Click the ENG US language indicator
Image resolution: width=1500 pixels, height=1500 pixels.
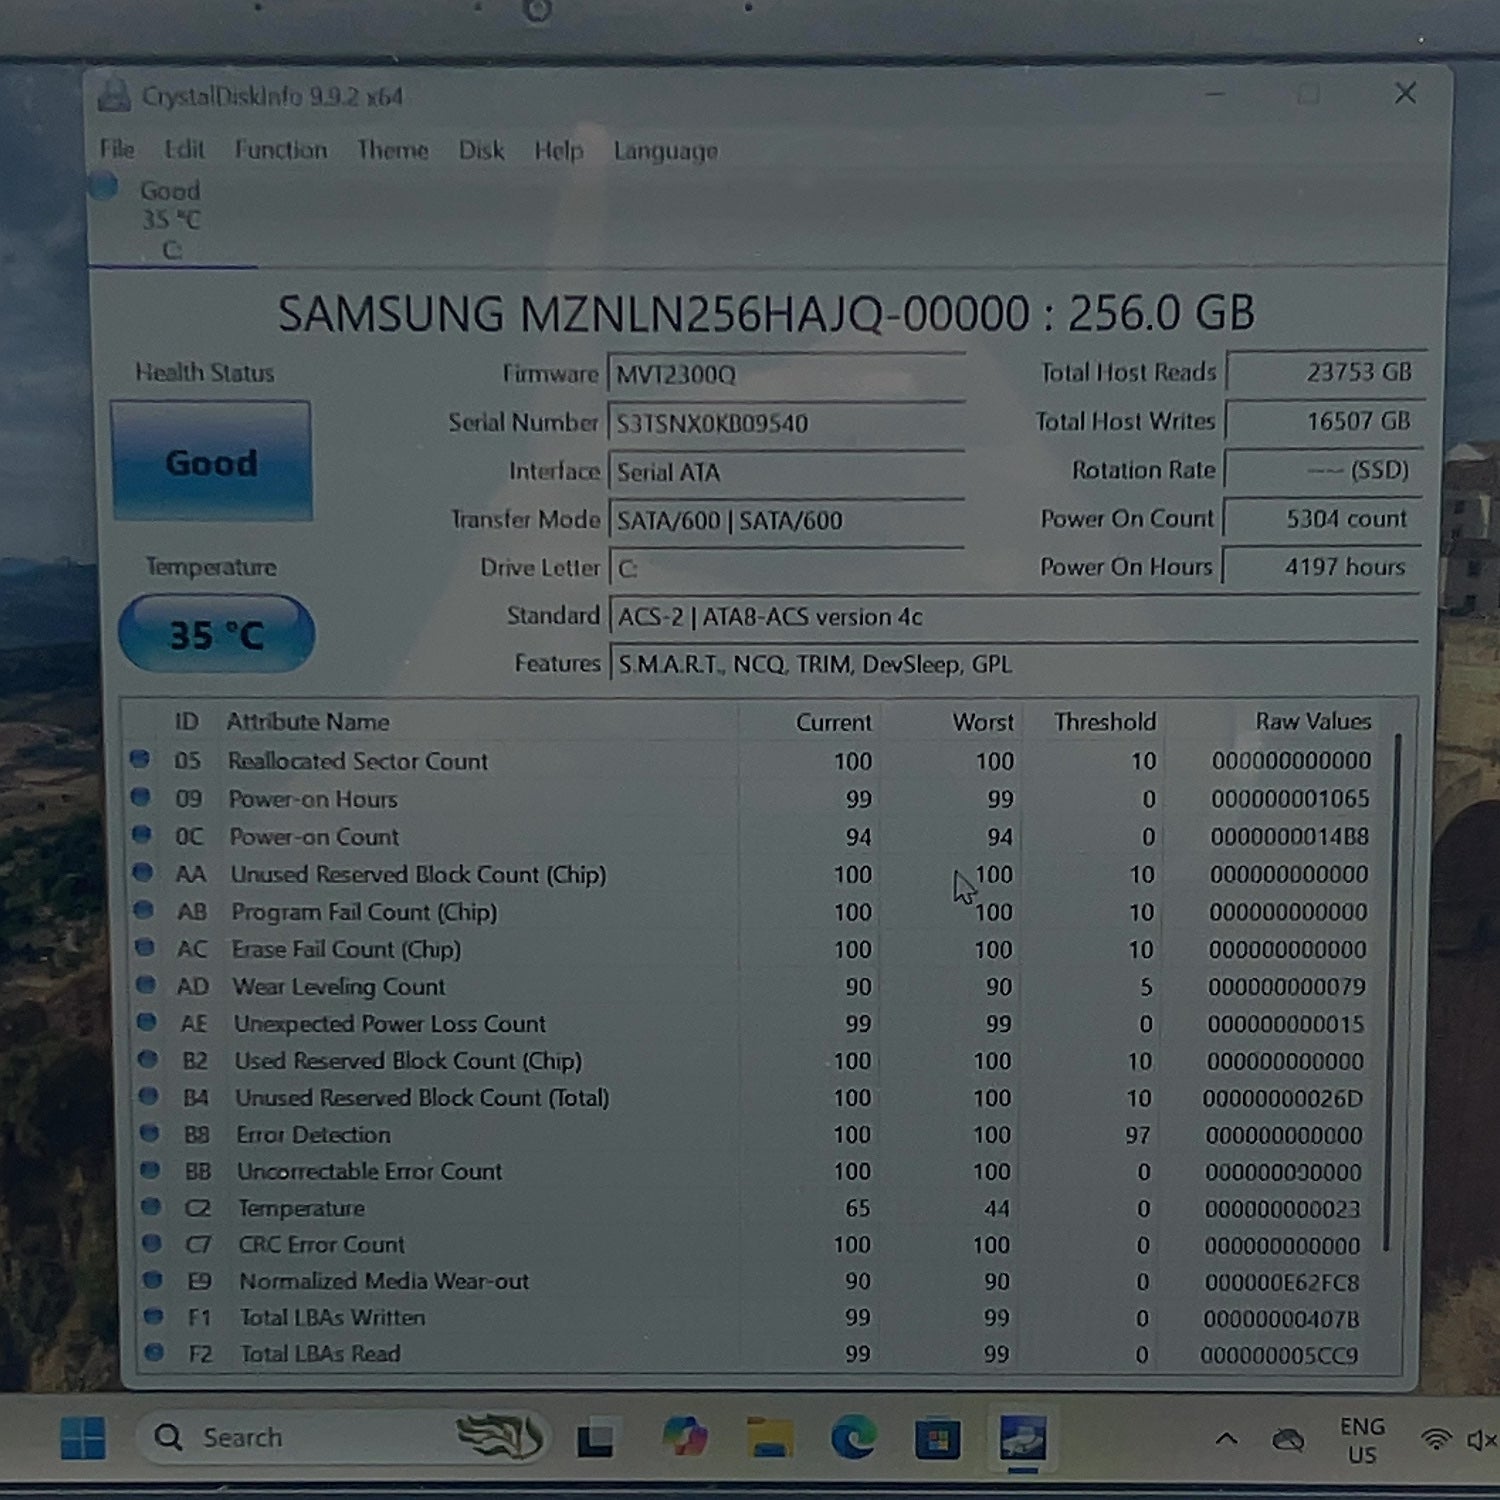(x=1362, y=1440)
